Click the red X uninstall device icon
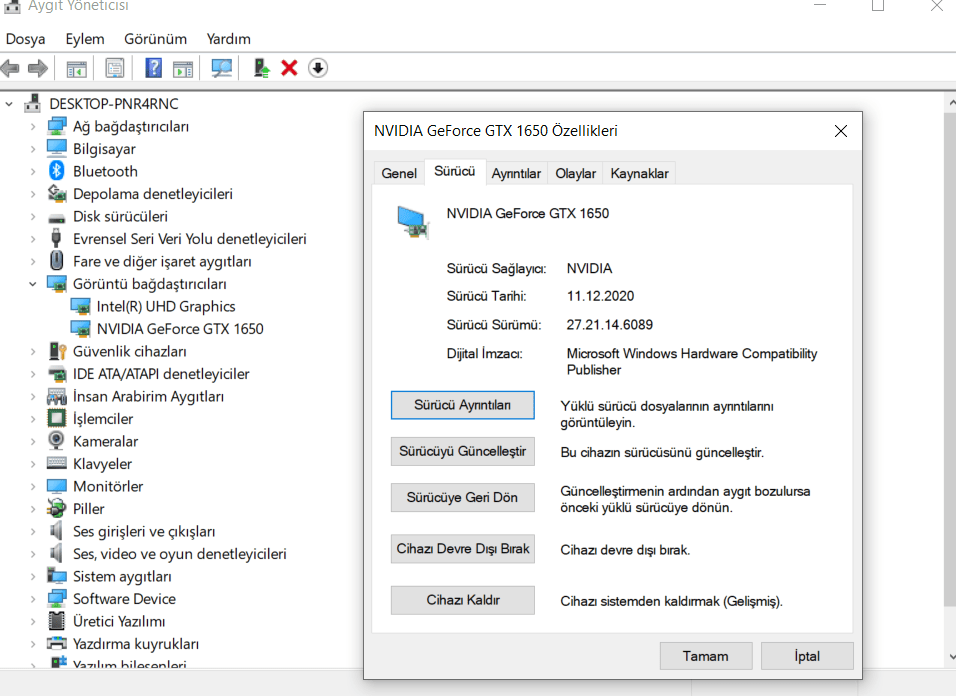 pyautogui.click(x=289, y=68)
